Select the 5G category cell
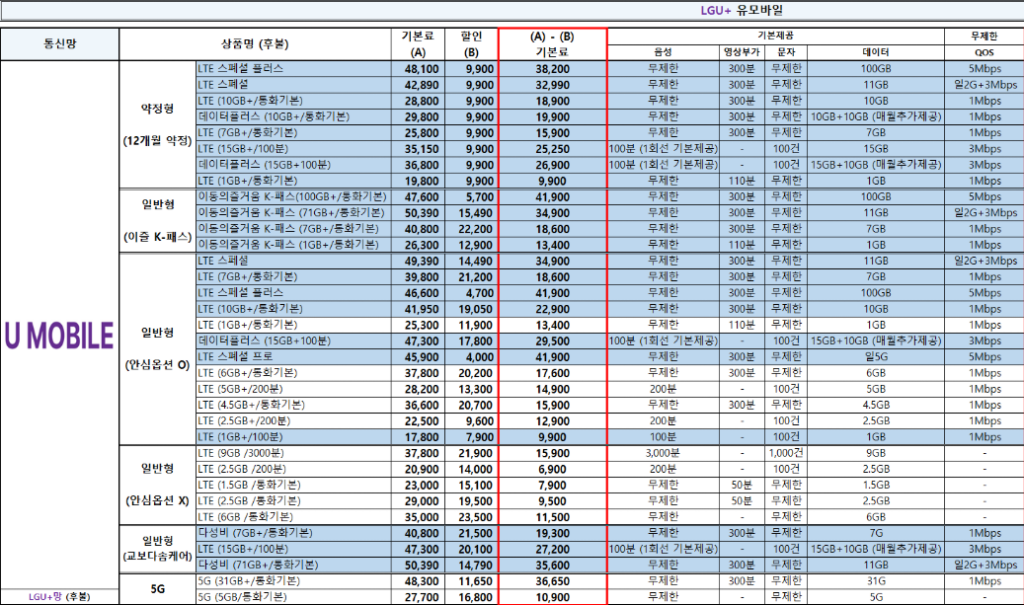The height and width of the screenshot is (605, 1024). [x=157, y=588]
